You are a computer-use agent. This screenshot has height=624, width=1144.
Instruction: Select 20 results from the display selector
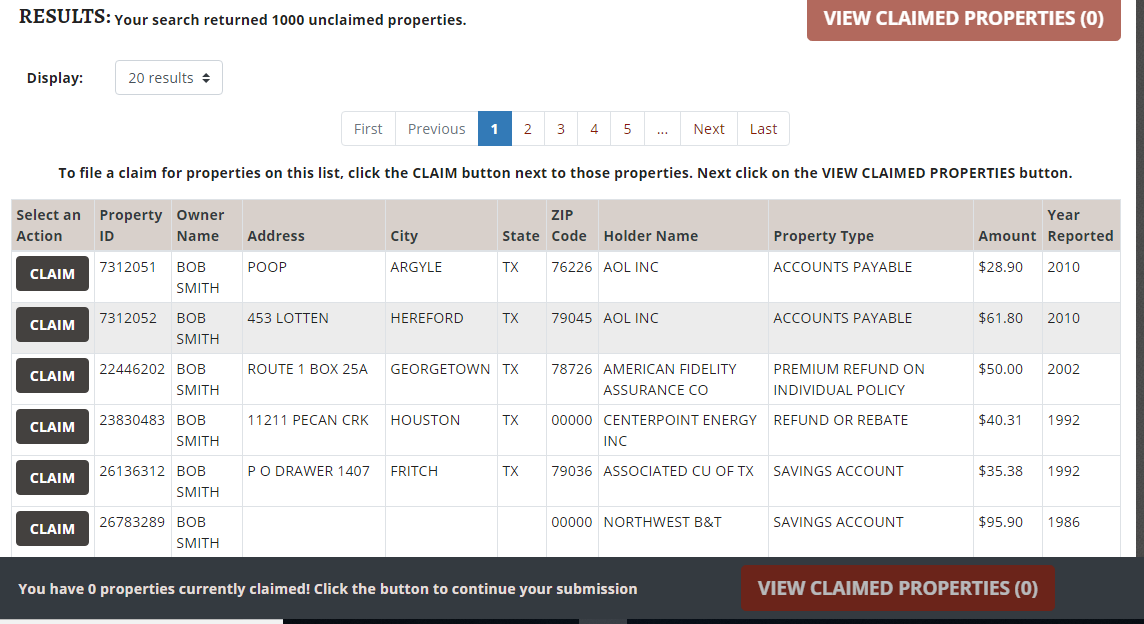[x=168, y=77]
